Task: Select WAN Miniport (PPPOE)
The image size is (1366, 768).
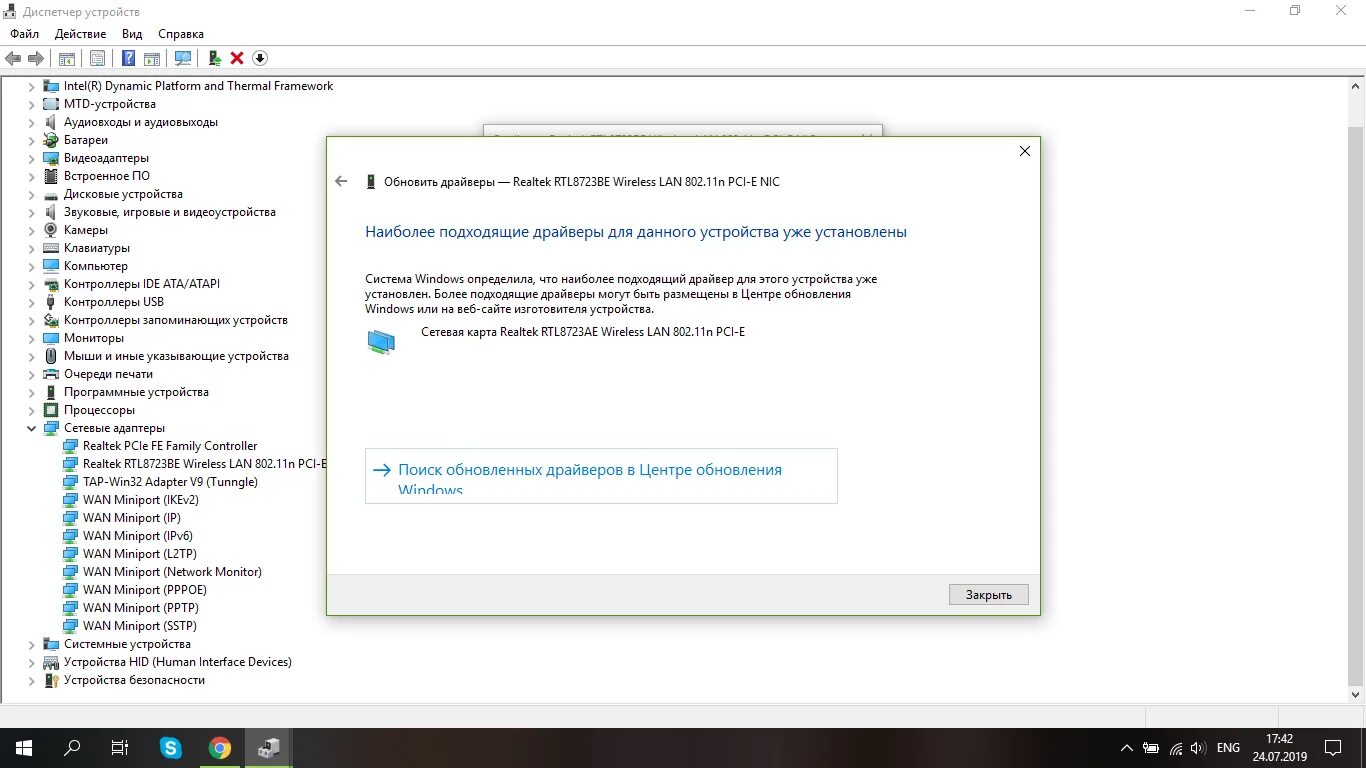Action: [x=145, y=590]
